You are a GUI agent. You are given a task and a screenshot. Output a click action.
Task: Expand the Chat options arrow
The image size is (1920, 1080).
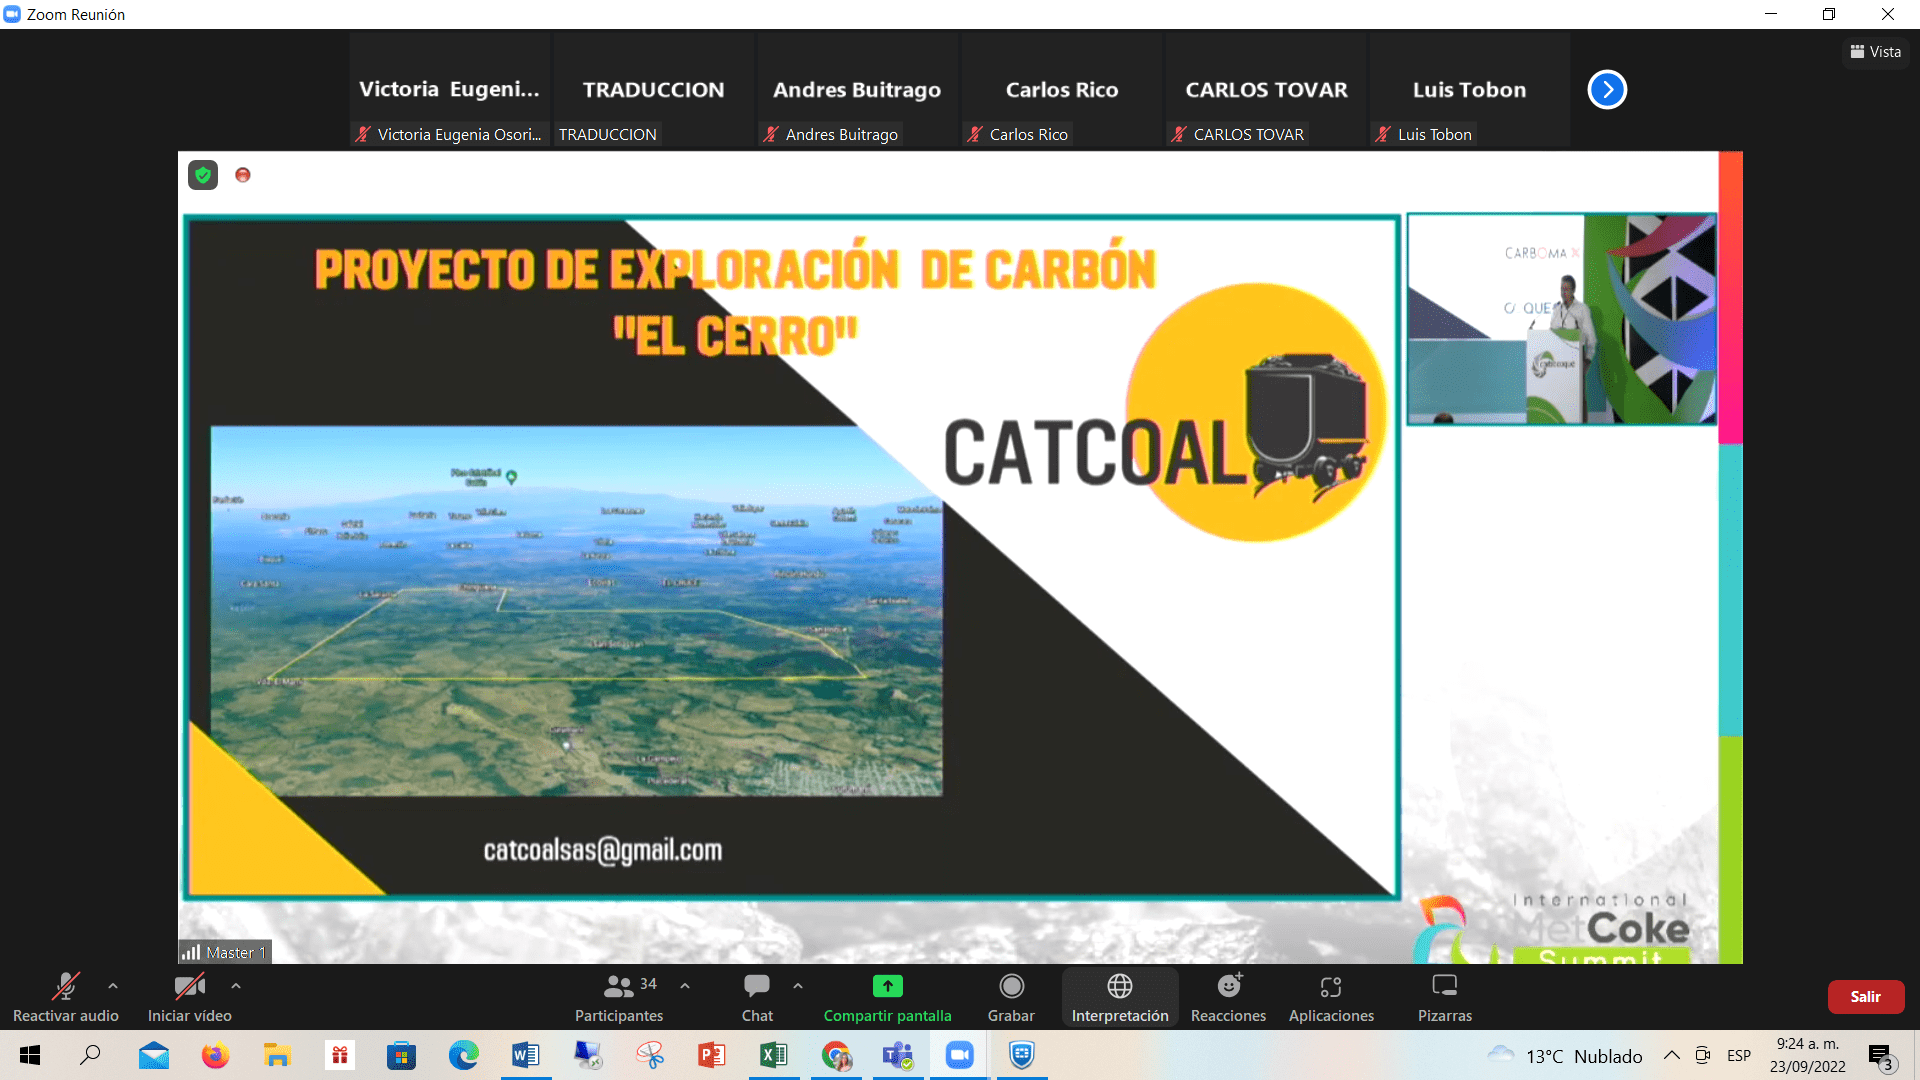tap(798, 986)
